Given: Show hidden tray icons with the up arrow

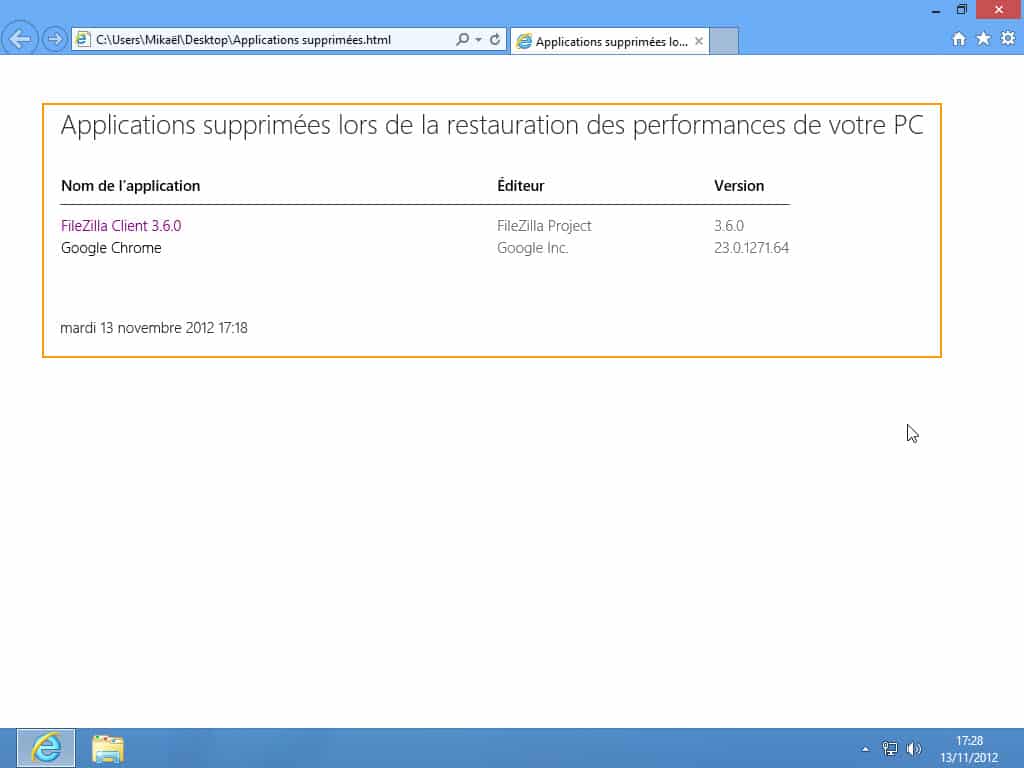Looking at the screenshot, I should pos(865,749).
